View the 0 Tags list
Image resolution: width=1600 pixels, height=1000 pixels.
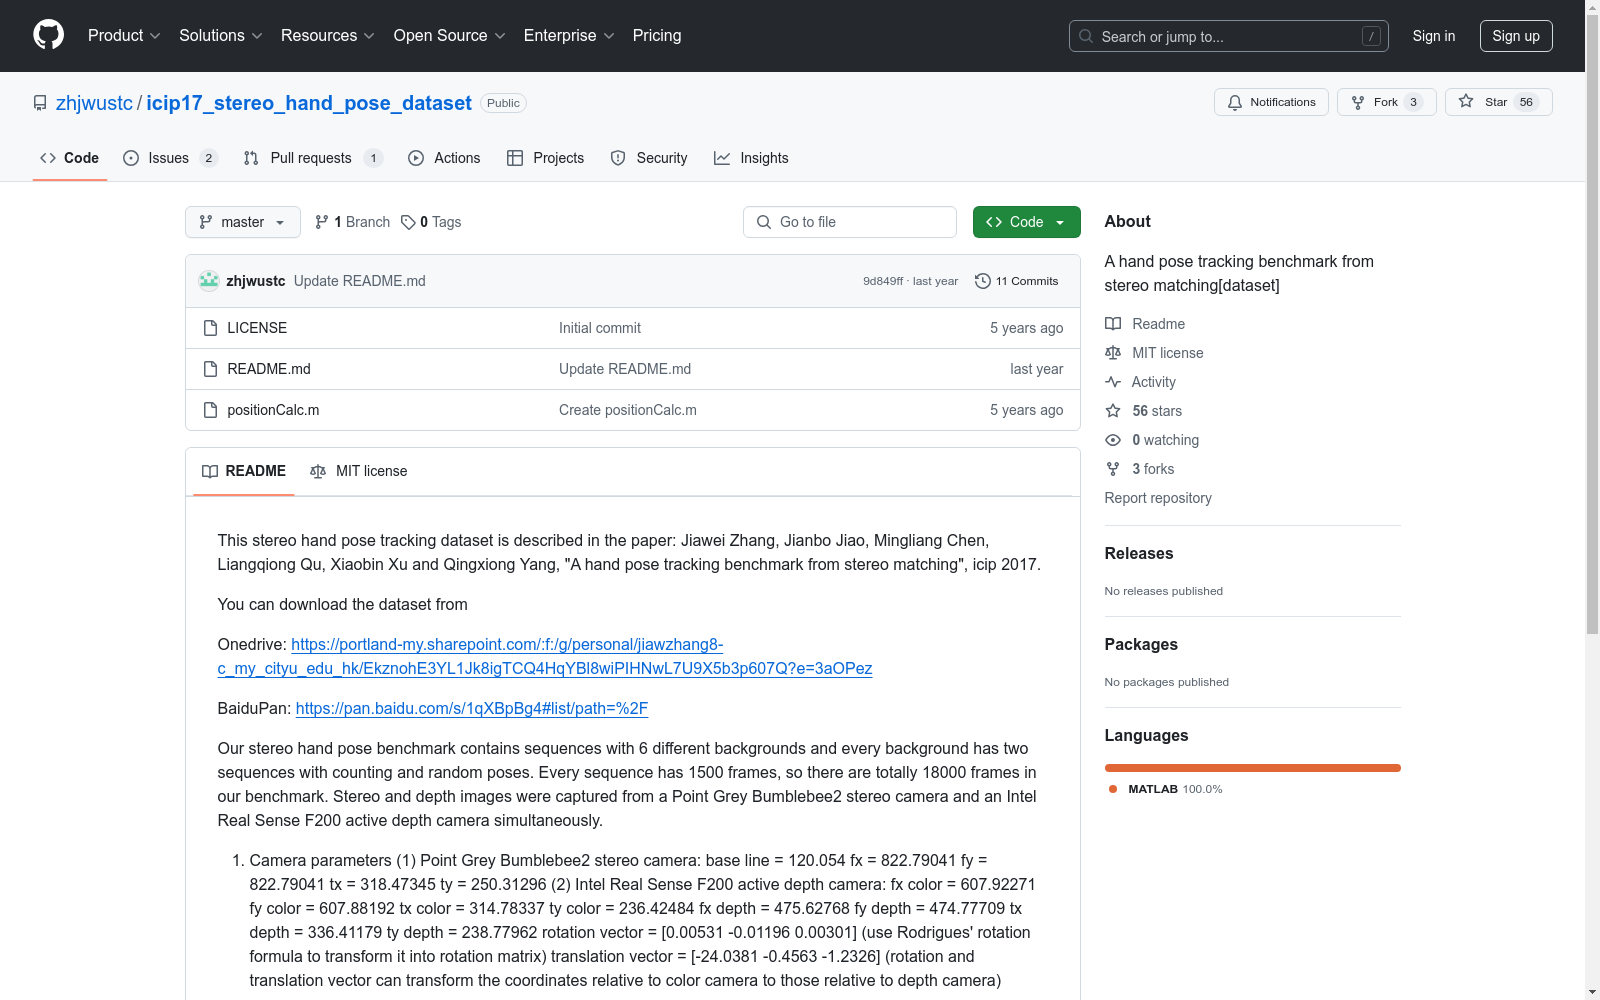pos(431,222)
